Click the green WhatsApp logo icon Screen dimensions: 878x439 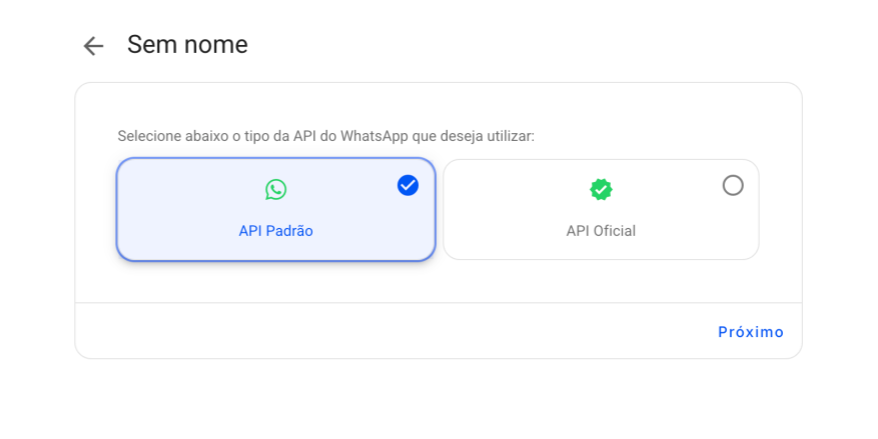click(x=275, y=190)
